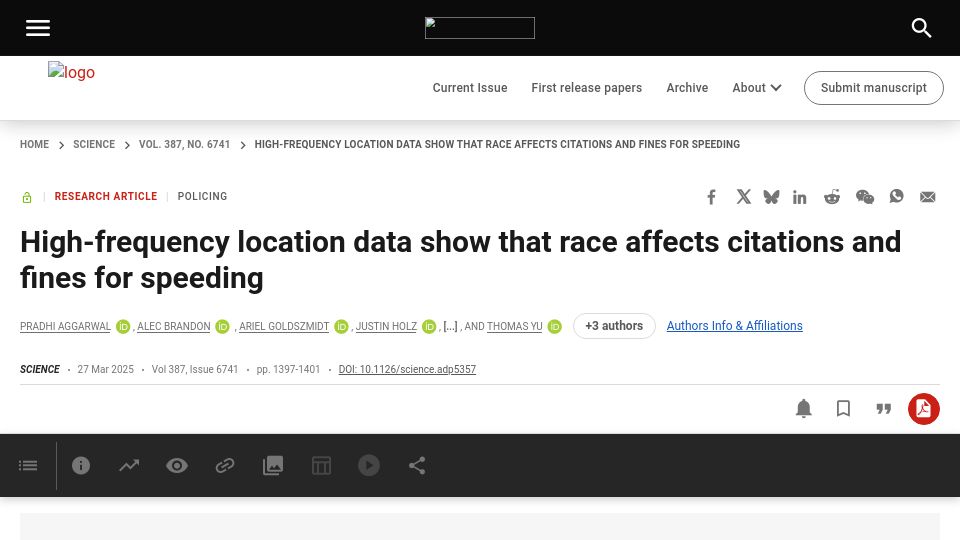Screen dimensions: 960x540
Task: Share article on WhatsApp
Action: click(x=896, y=197)
